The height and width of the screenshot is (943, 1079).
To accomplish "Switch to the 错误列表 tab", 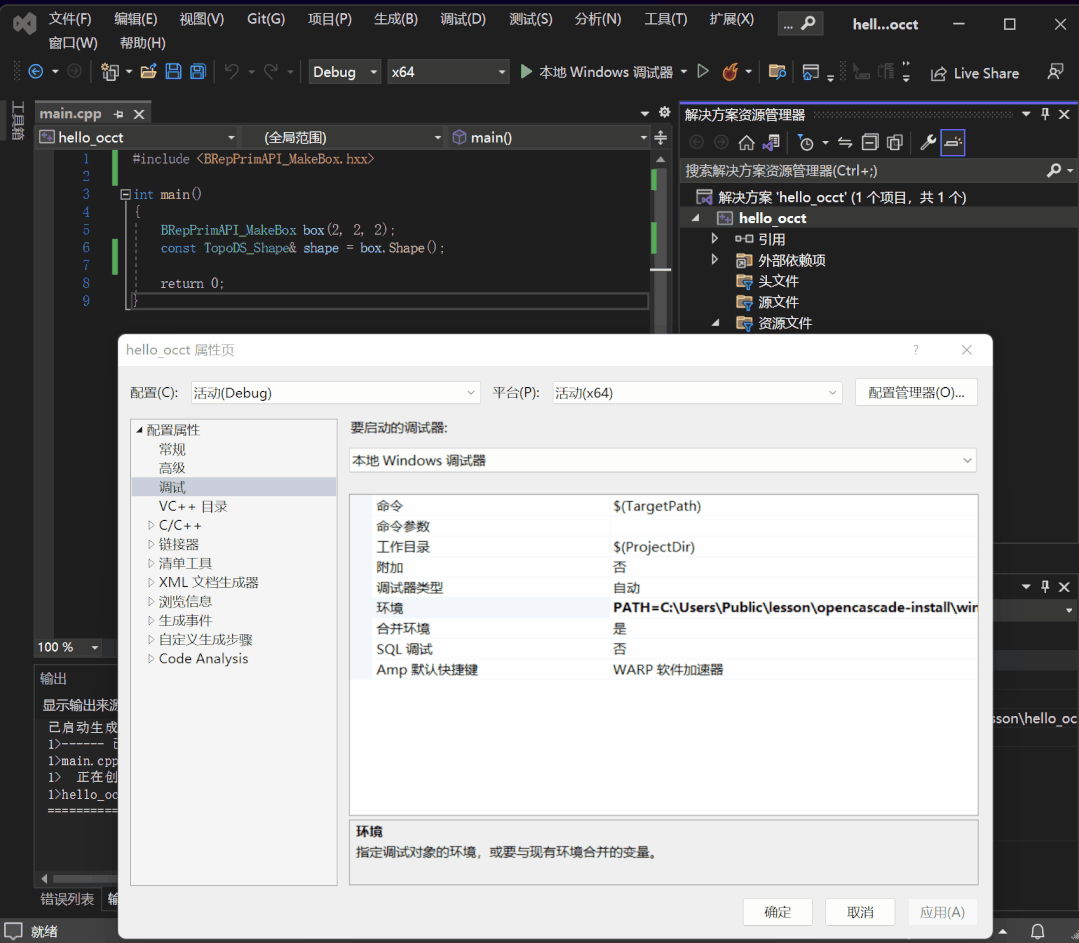I will pyautogui.click(x=65, y=899).
